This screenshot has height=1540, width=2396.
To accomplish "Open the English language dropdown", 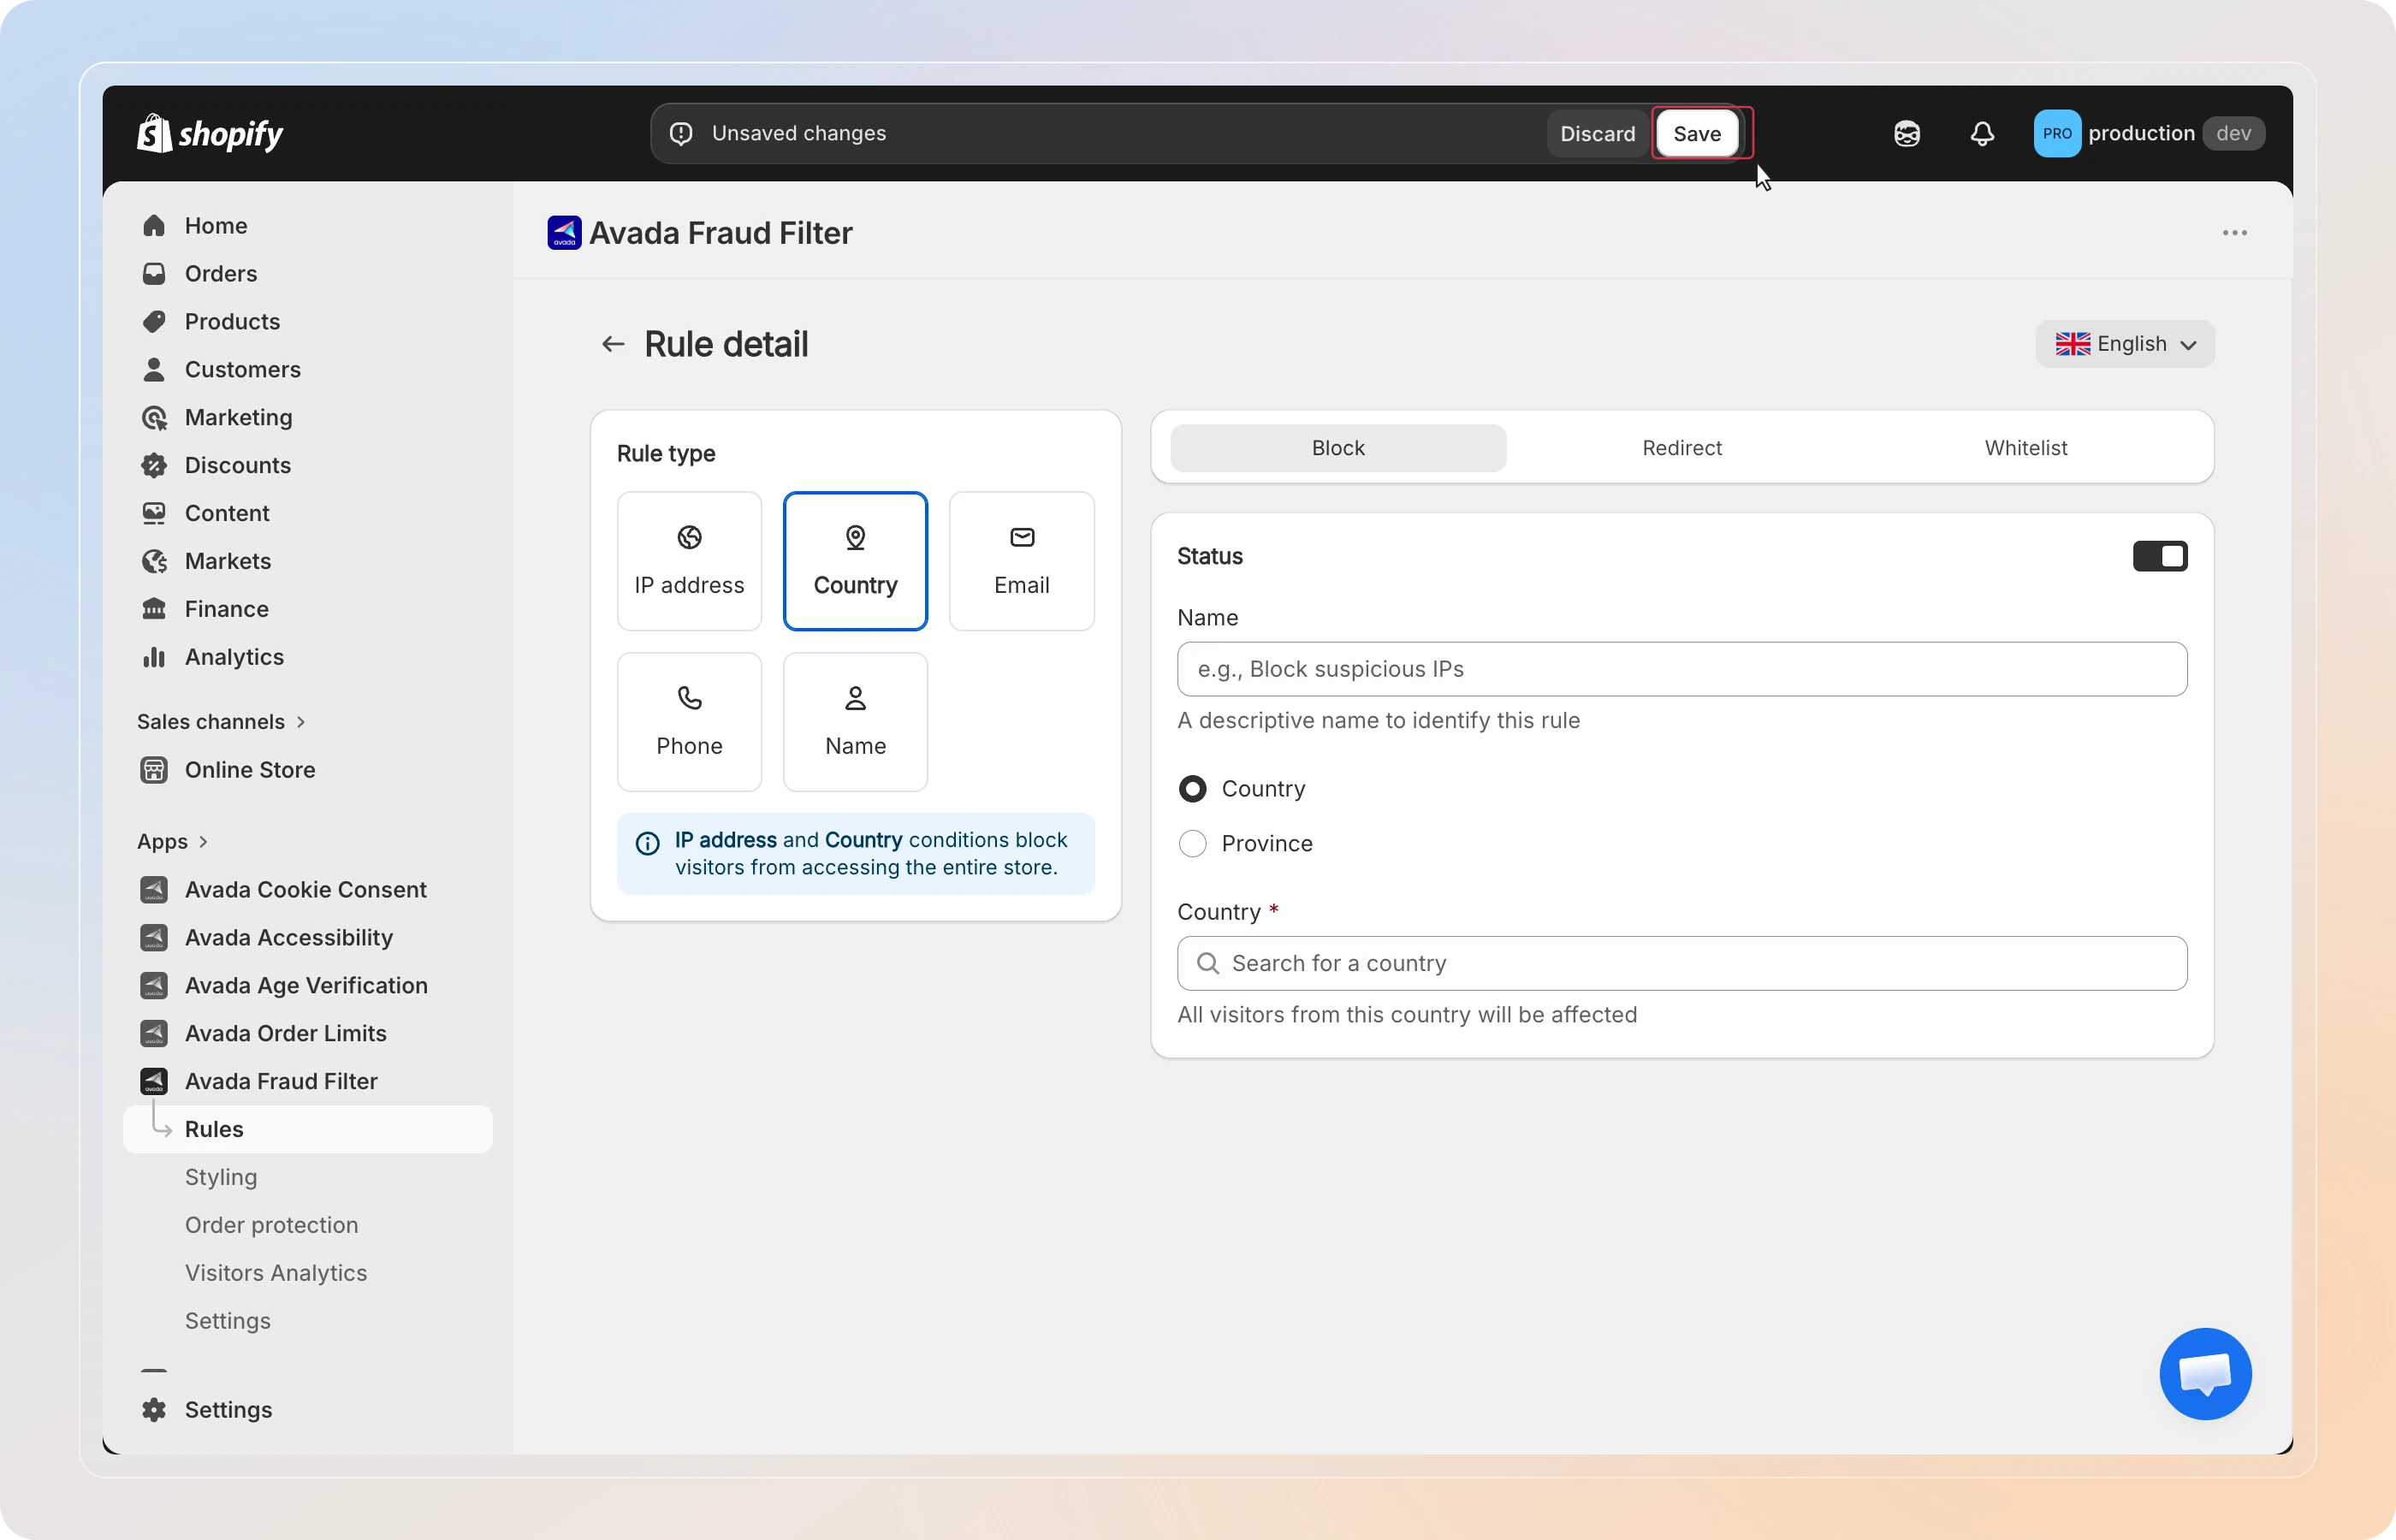I will (2124, 344).
